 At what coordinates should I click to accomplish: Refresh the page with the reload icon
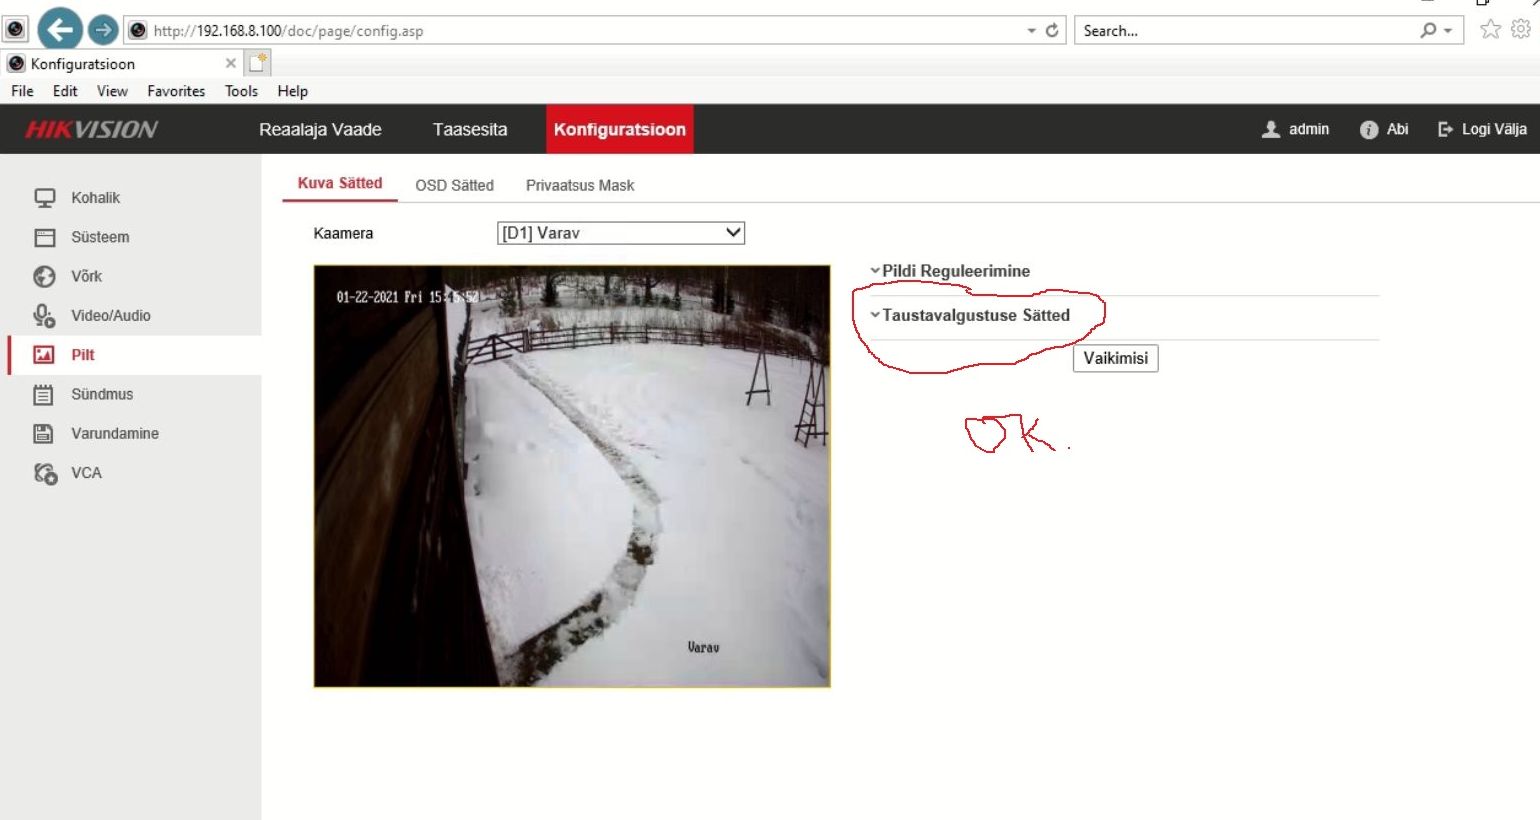point(1052,31)
